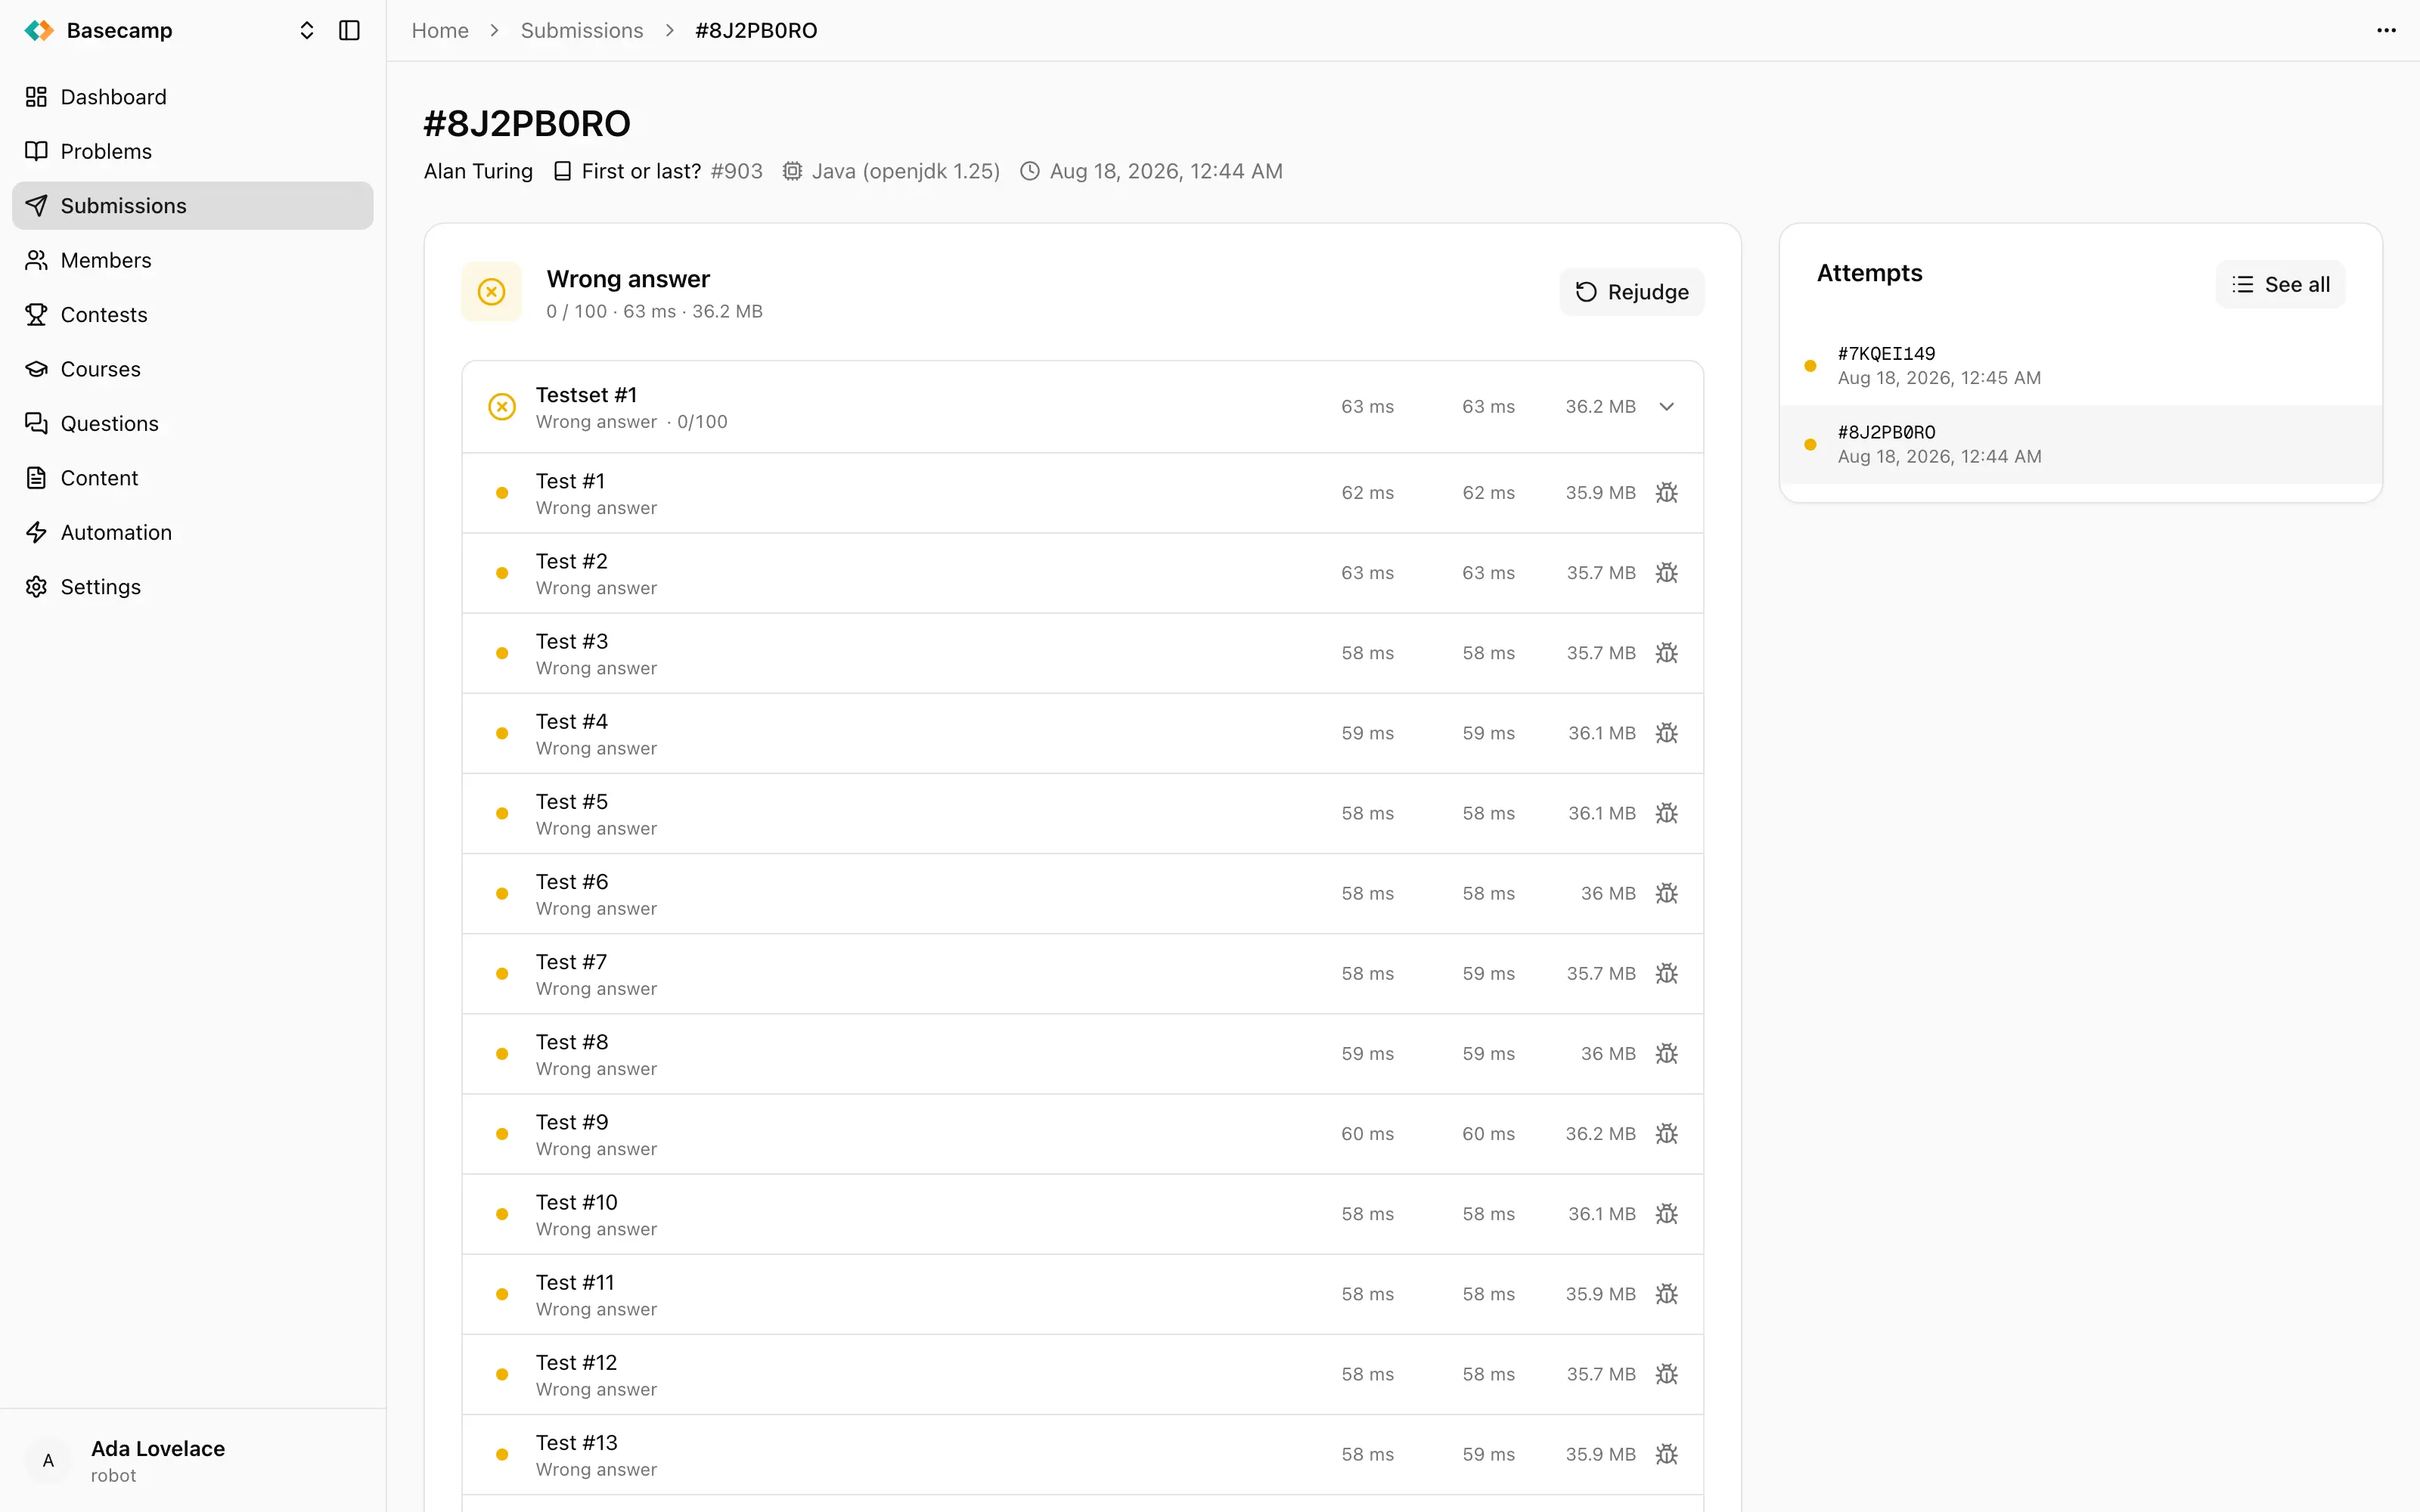
Task: Open Courses from the sidebar
Action: coord(192,369)
